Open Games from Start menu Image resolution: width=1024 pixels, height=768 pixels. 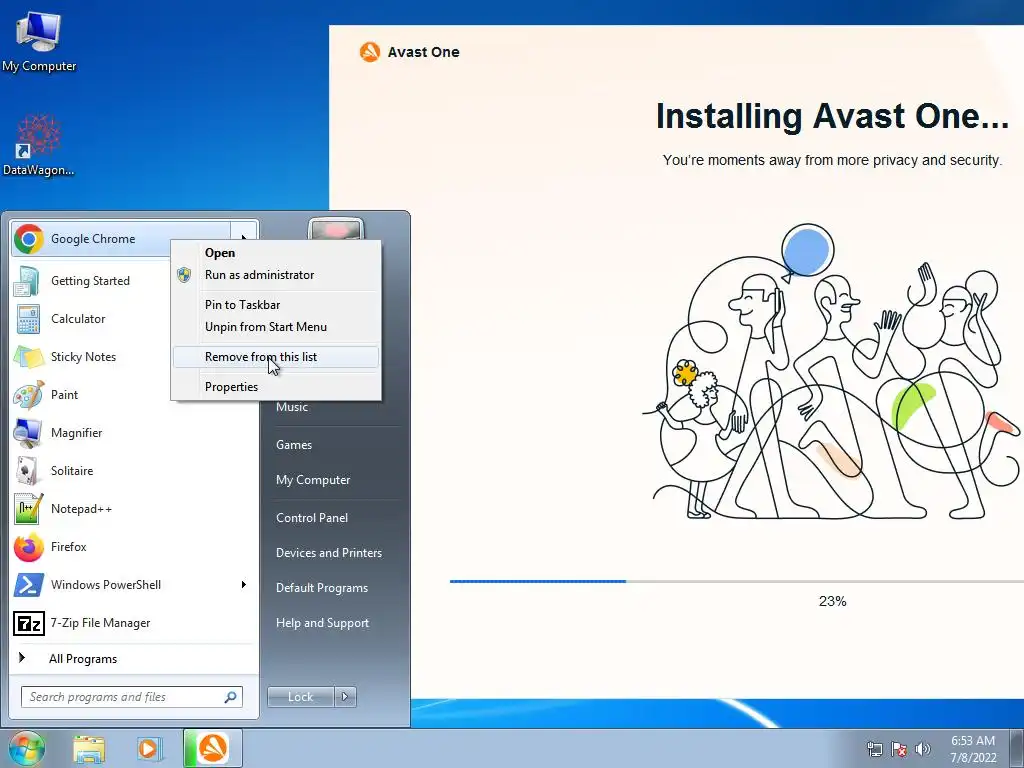(294, 445)
